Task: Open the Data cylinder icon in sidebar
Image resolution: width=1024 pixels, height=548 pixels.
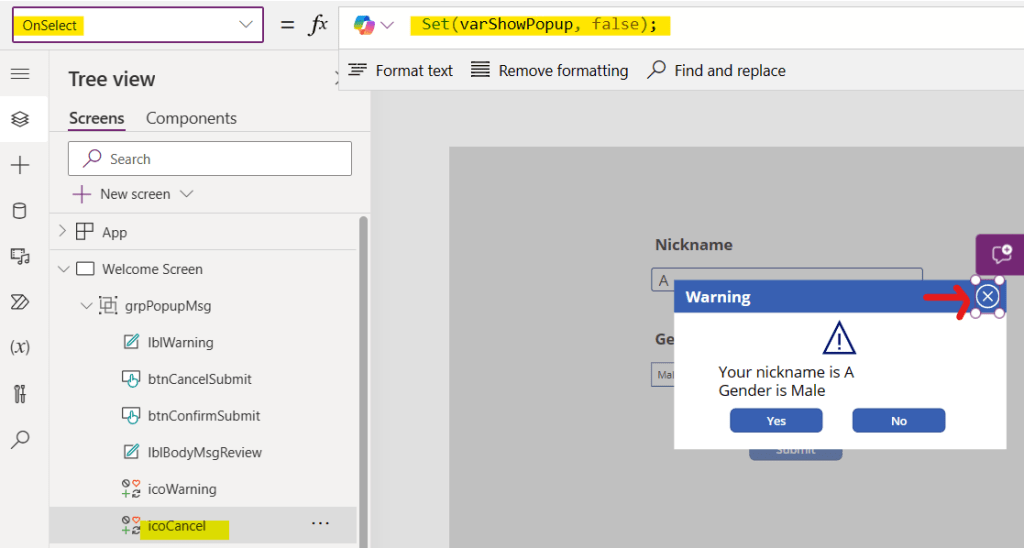Action: (20, 210)
